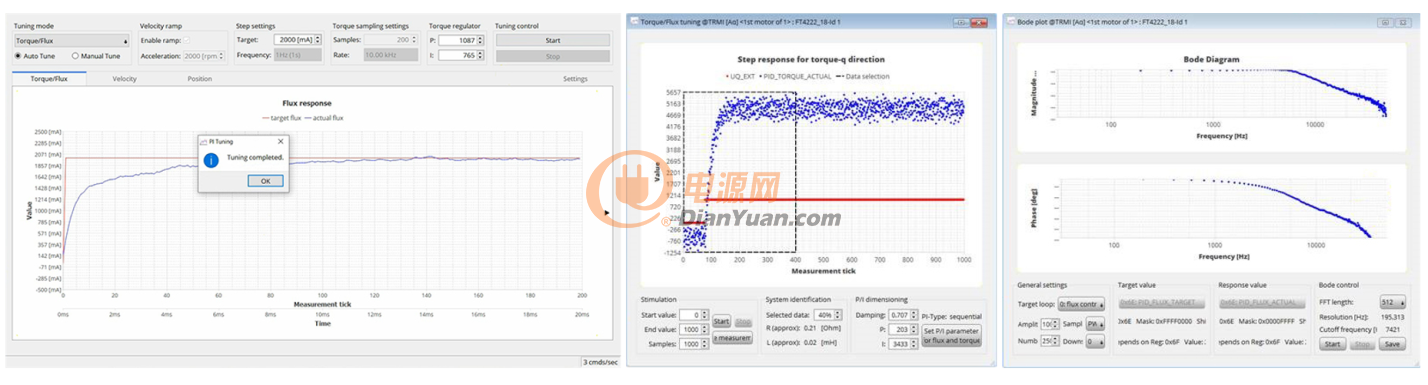Select the Manual Tune radio button

(75, 56)
